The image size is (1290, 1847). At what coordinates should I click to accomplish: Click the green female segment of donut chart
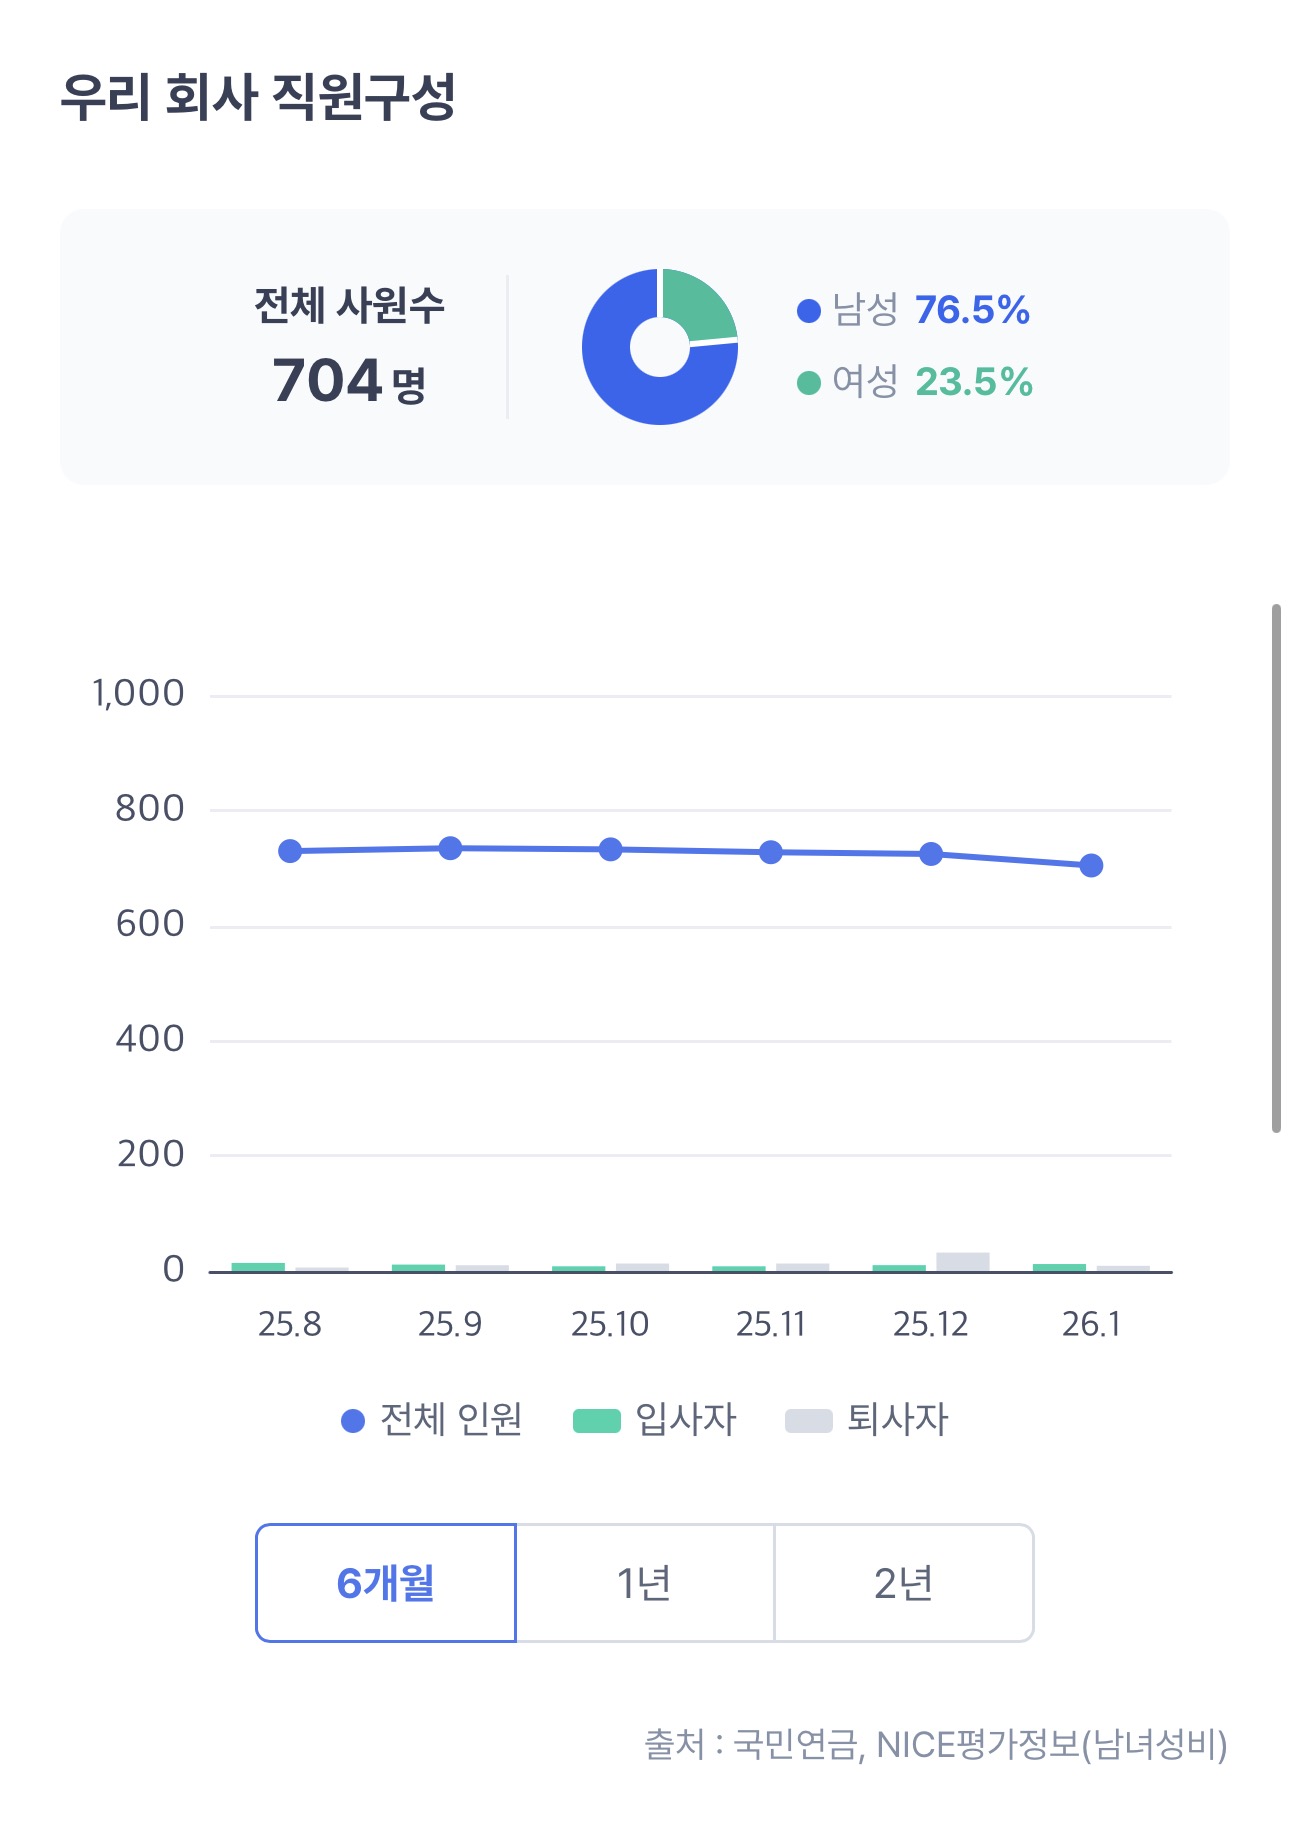[697, 304]
